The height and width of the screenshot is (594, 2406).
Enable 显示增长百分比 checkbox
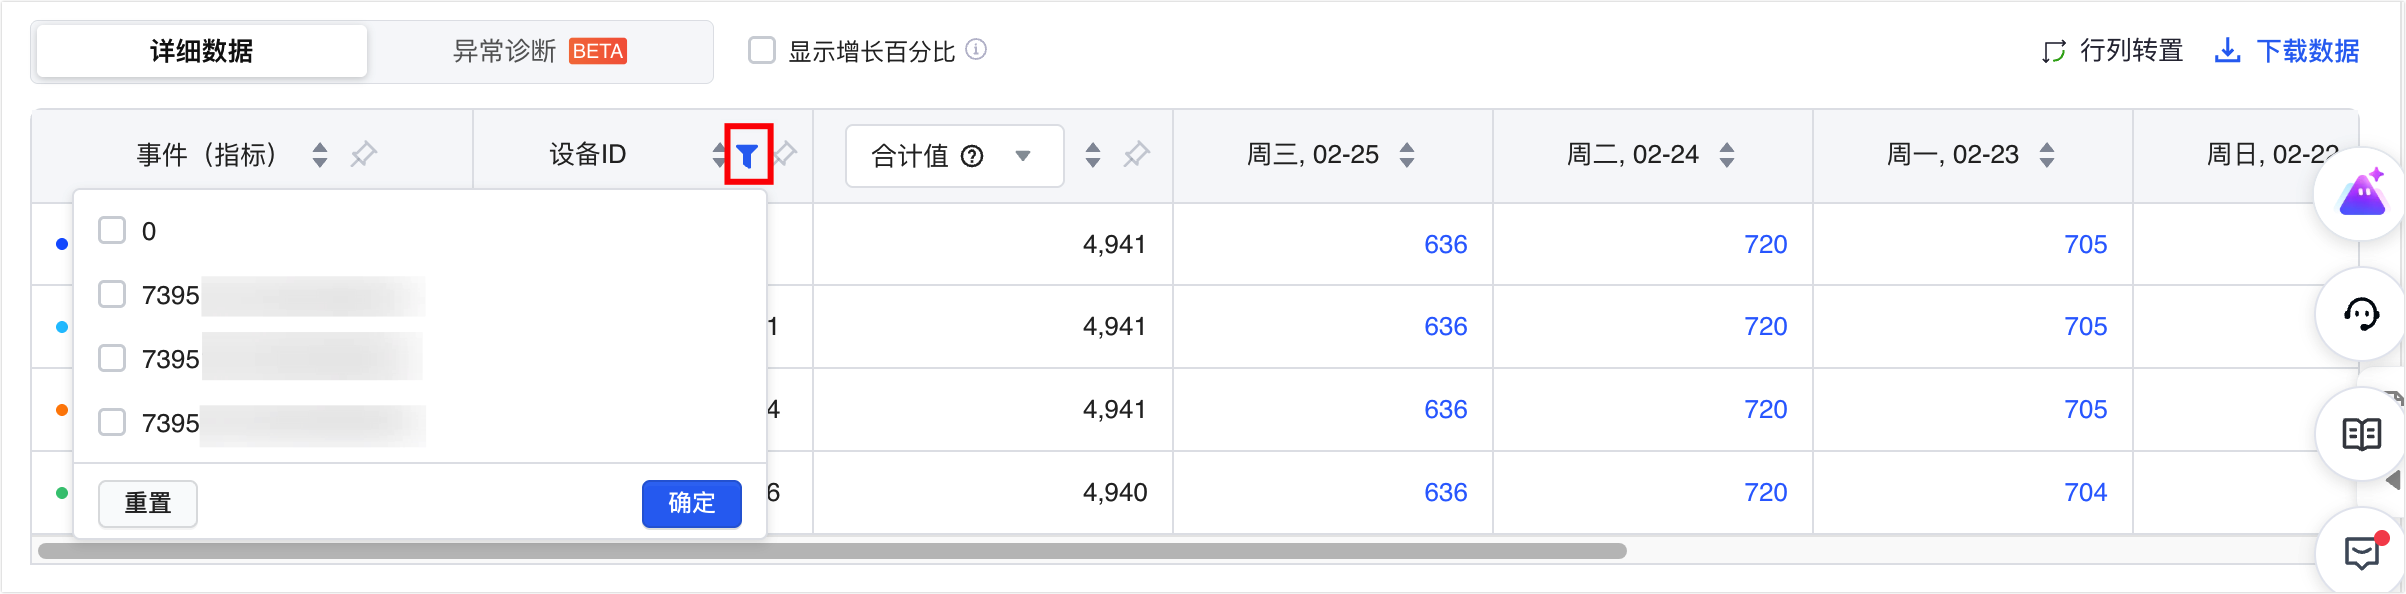(x=762, y=50)
